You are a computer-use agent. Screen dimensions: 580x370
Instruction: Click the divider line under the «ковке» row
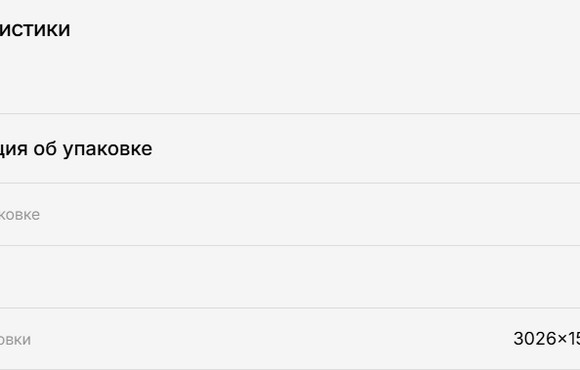(x=290, y=245)
